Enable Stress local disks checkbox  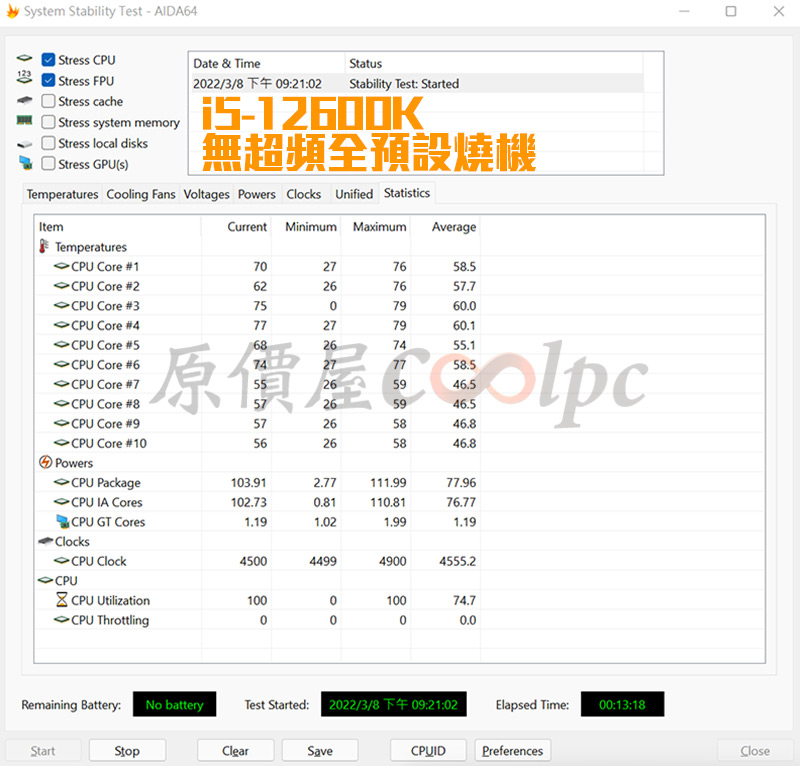pyautogui.click(x=48, y=143)
